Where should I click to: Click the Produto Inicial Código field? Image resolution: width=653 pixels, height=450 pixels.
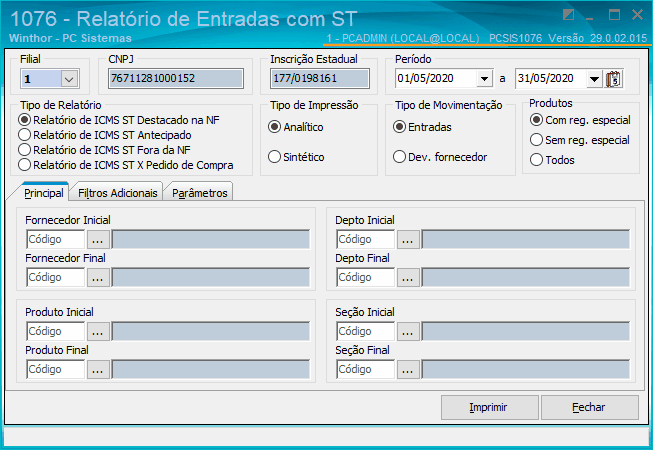coord(56,332)
